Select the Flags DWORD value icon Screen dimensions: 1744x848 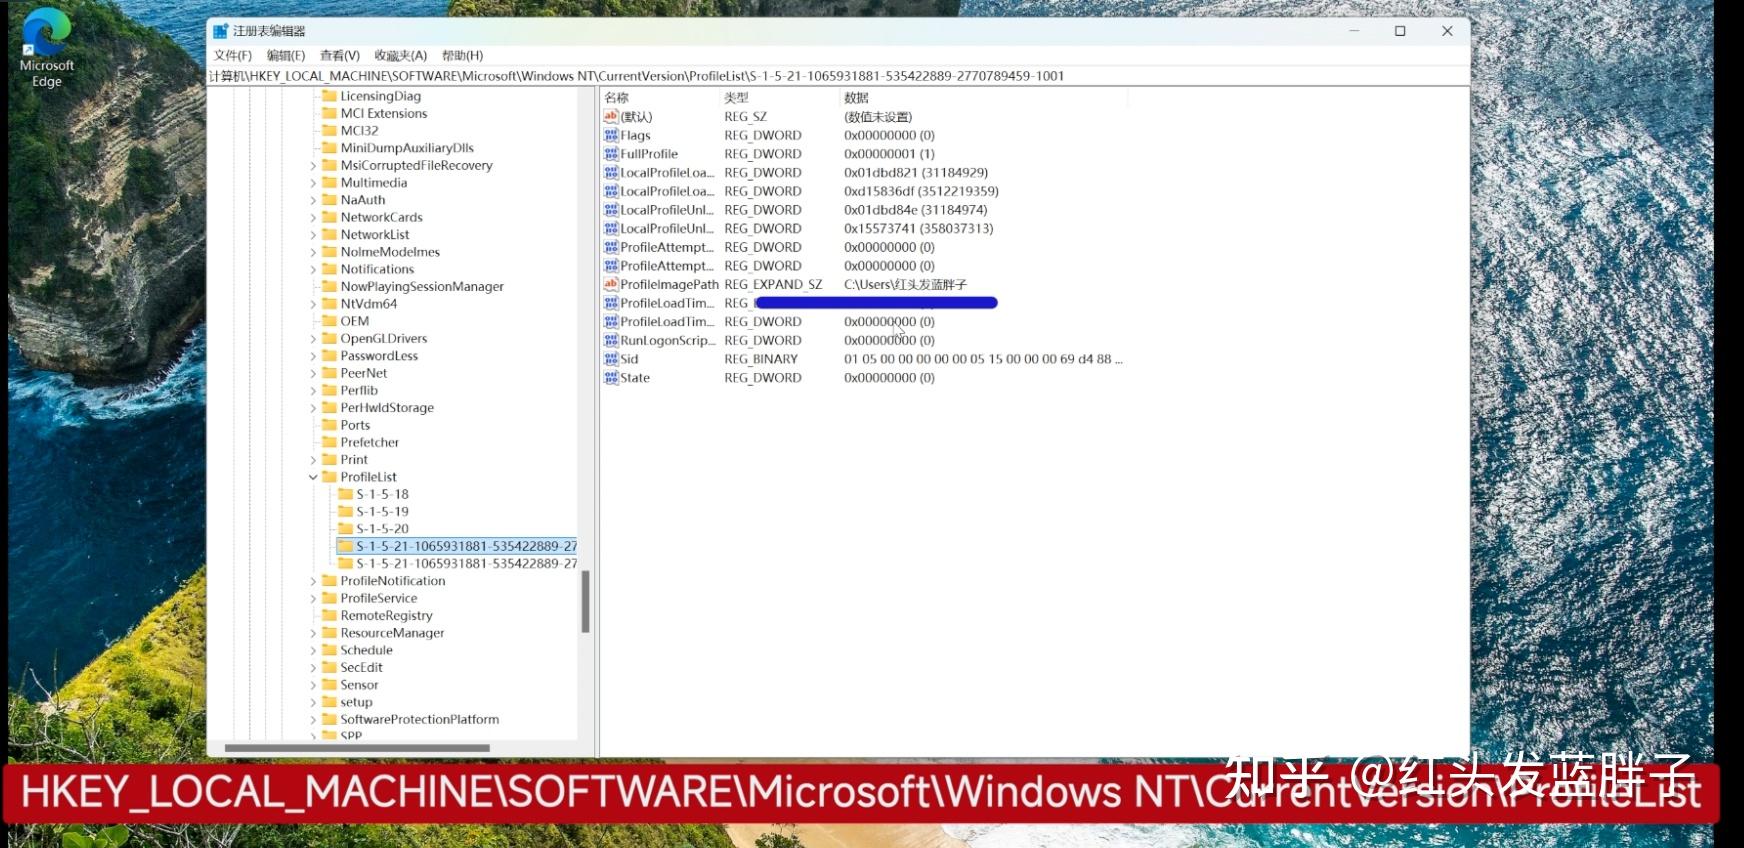(x=611, y=135)
